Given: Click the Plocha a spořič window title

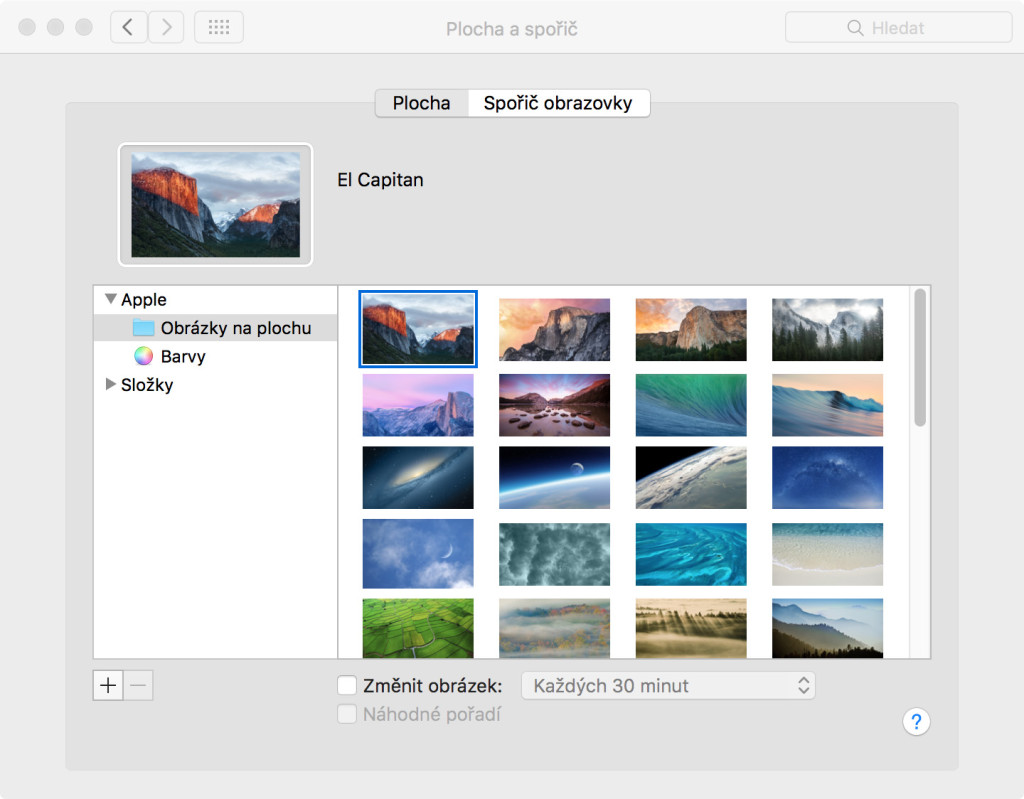Looking at the screenshot, I should [511, 29].
